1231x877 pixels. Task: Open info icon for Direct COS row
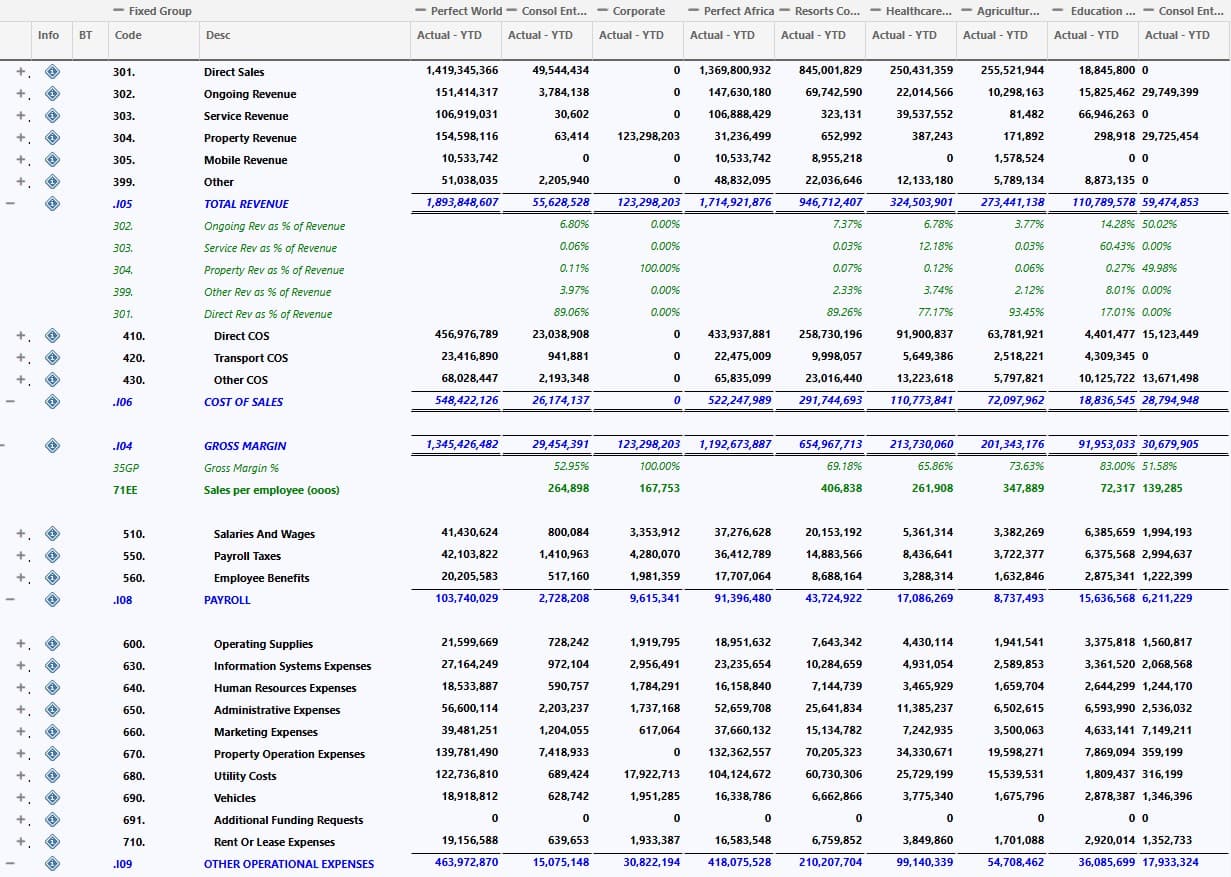pyautogui.click(x=53, y=336)
